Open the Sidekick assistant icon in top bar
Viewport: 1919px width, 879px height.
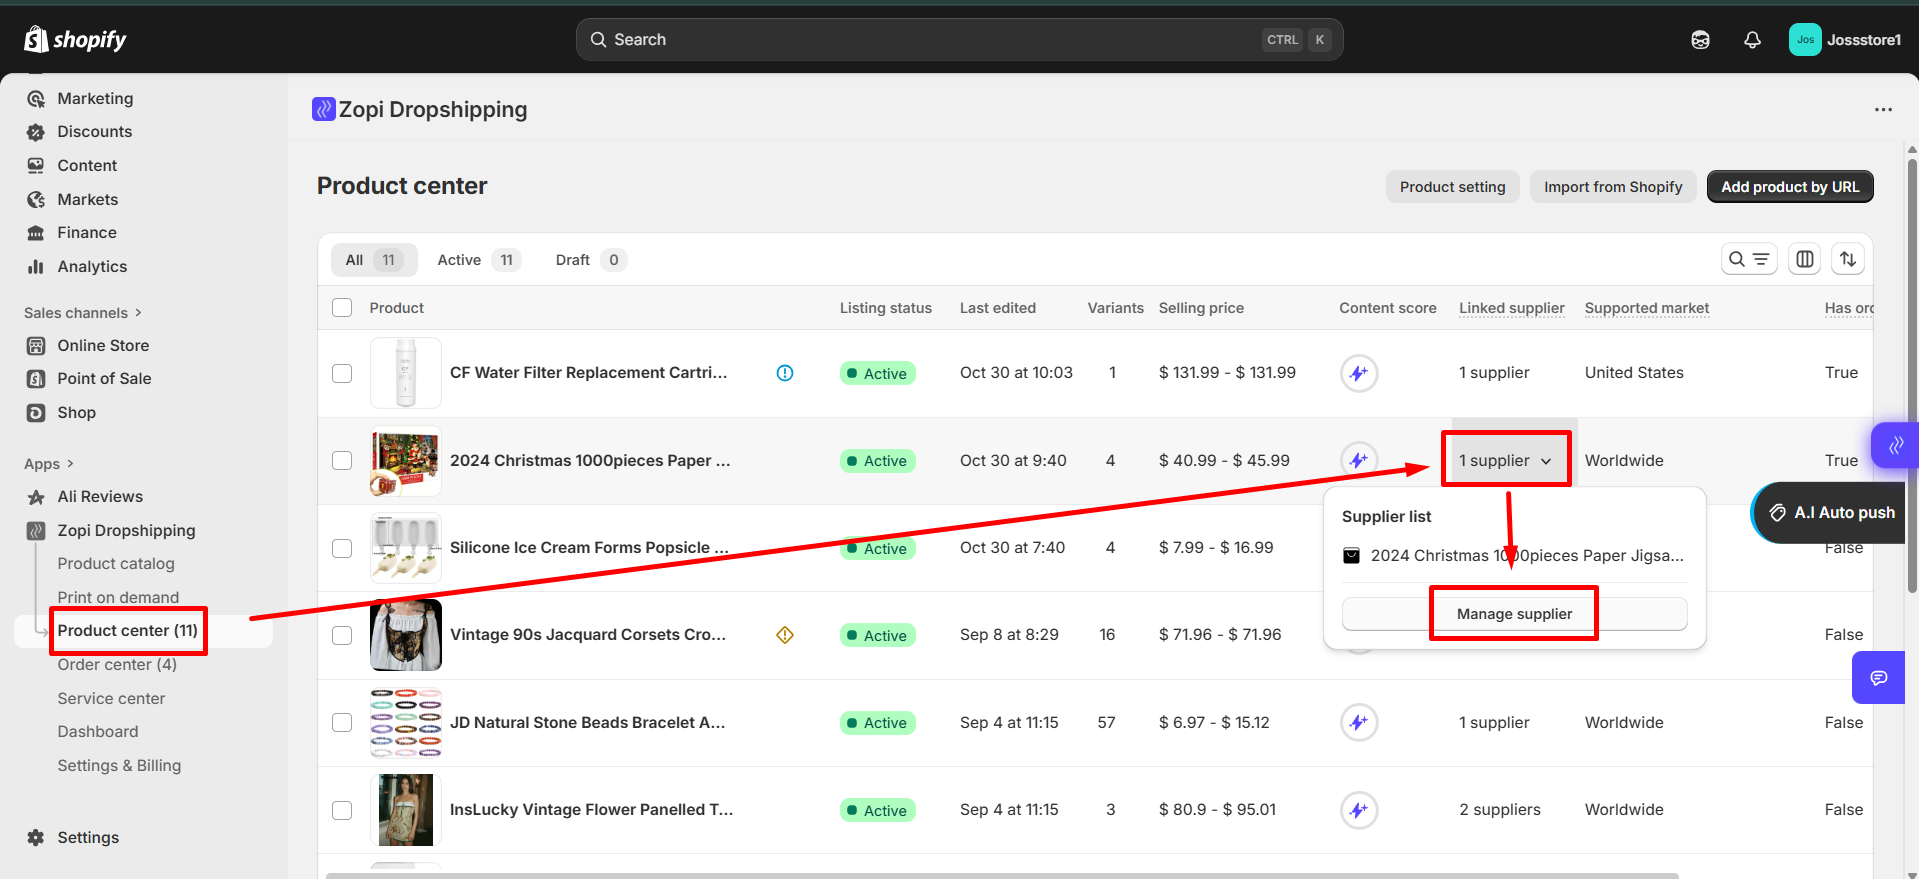1700,40
